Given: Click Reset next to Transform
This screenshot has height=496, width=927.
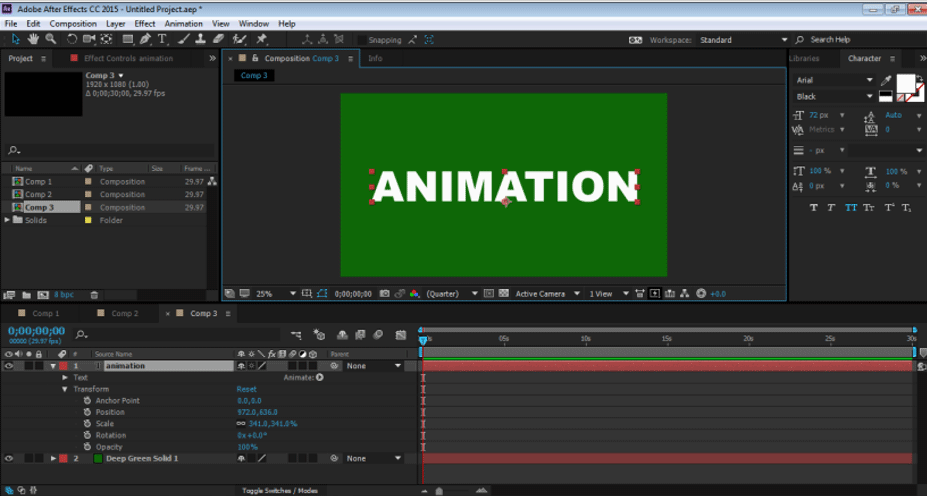Looking at the screenshot, I should [x=247, y=389].
